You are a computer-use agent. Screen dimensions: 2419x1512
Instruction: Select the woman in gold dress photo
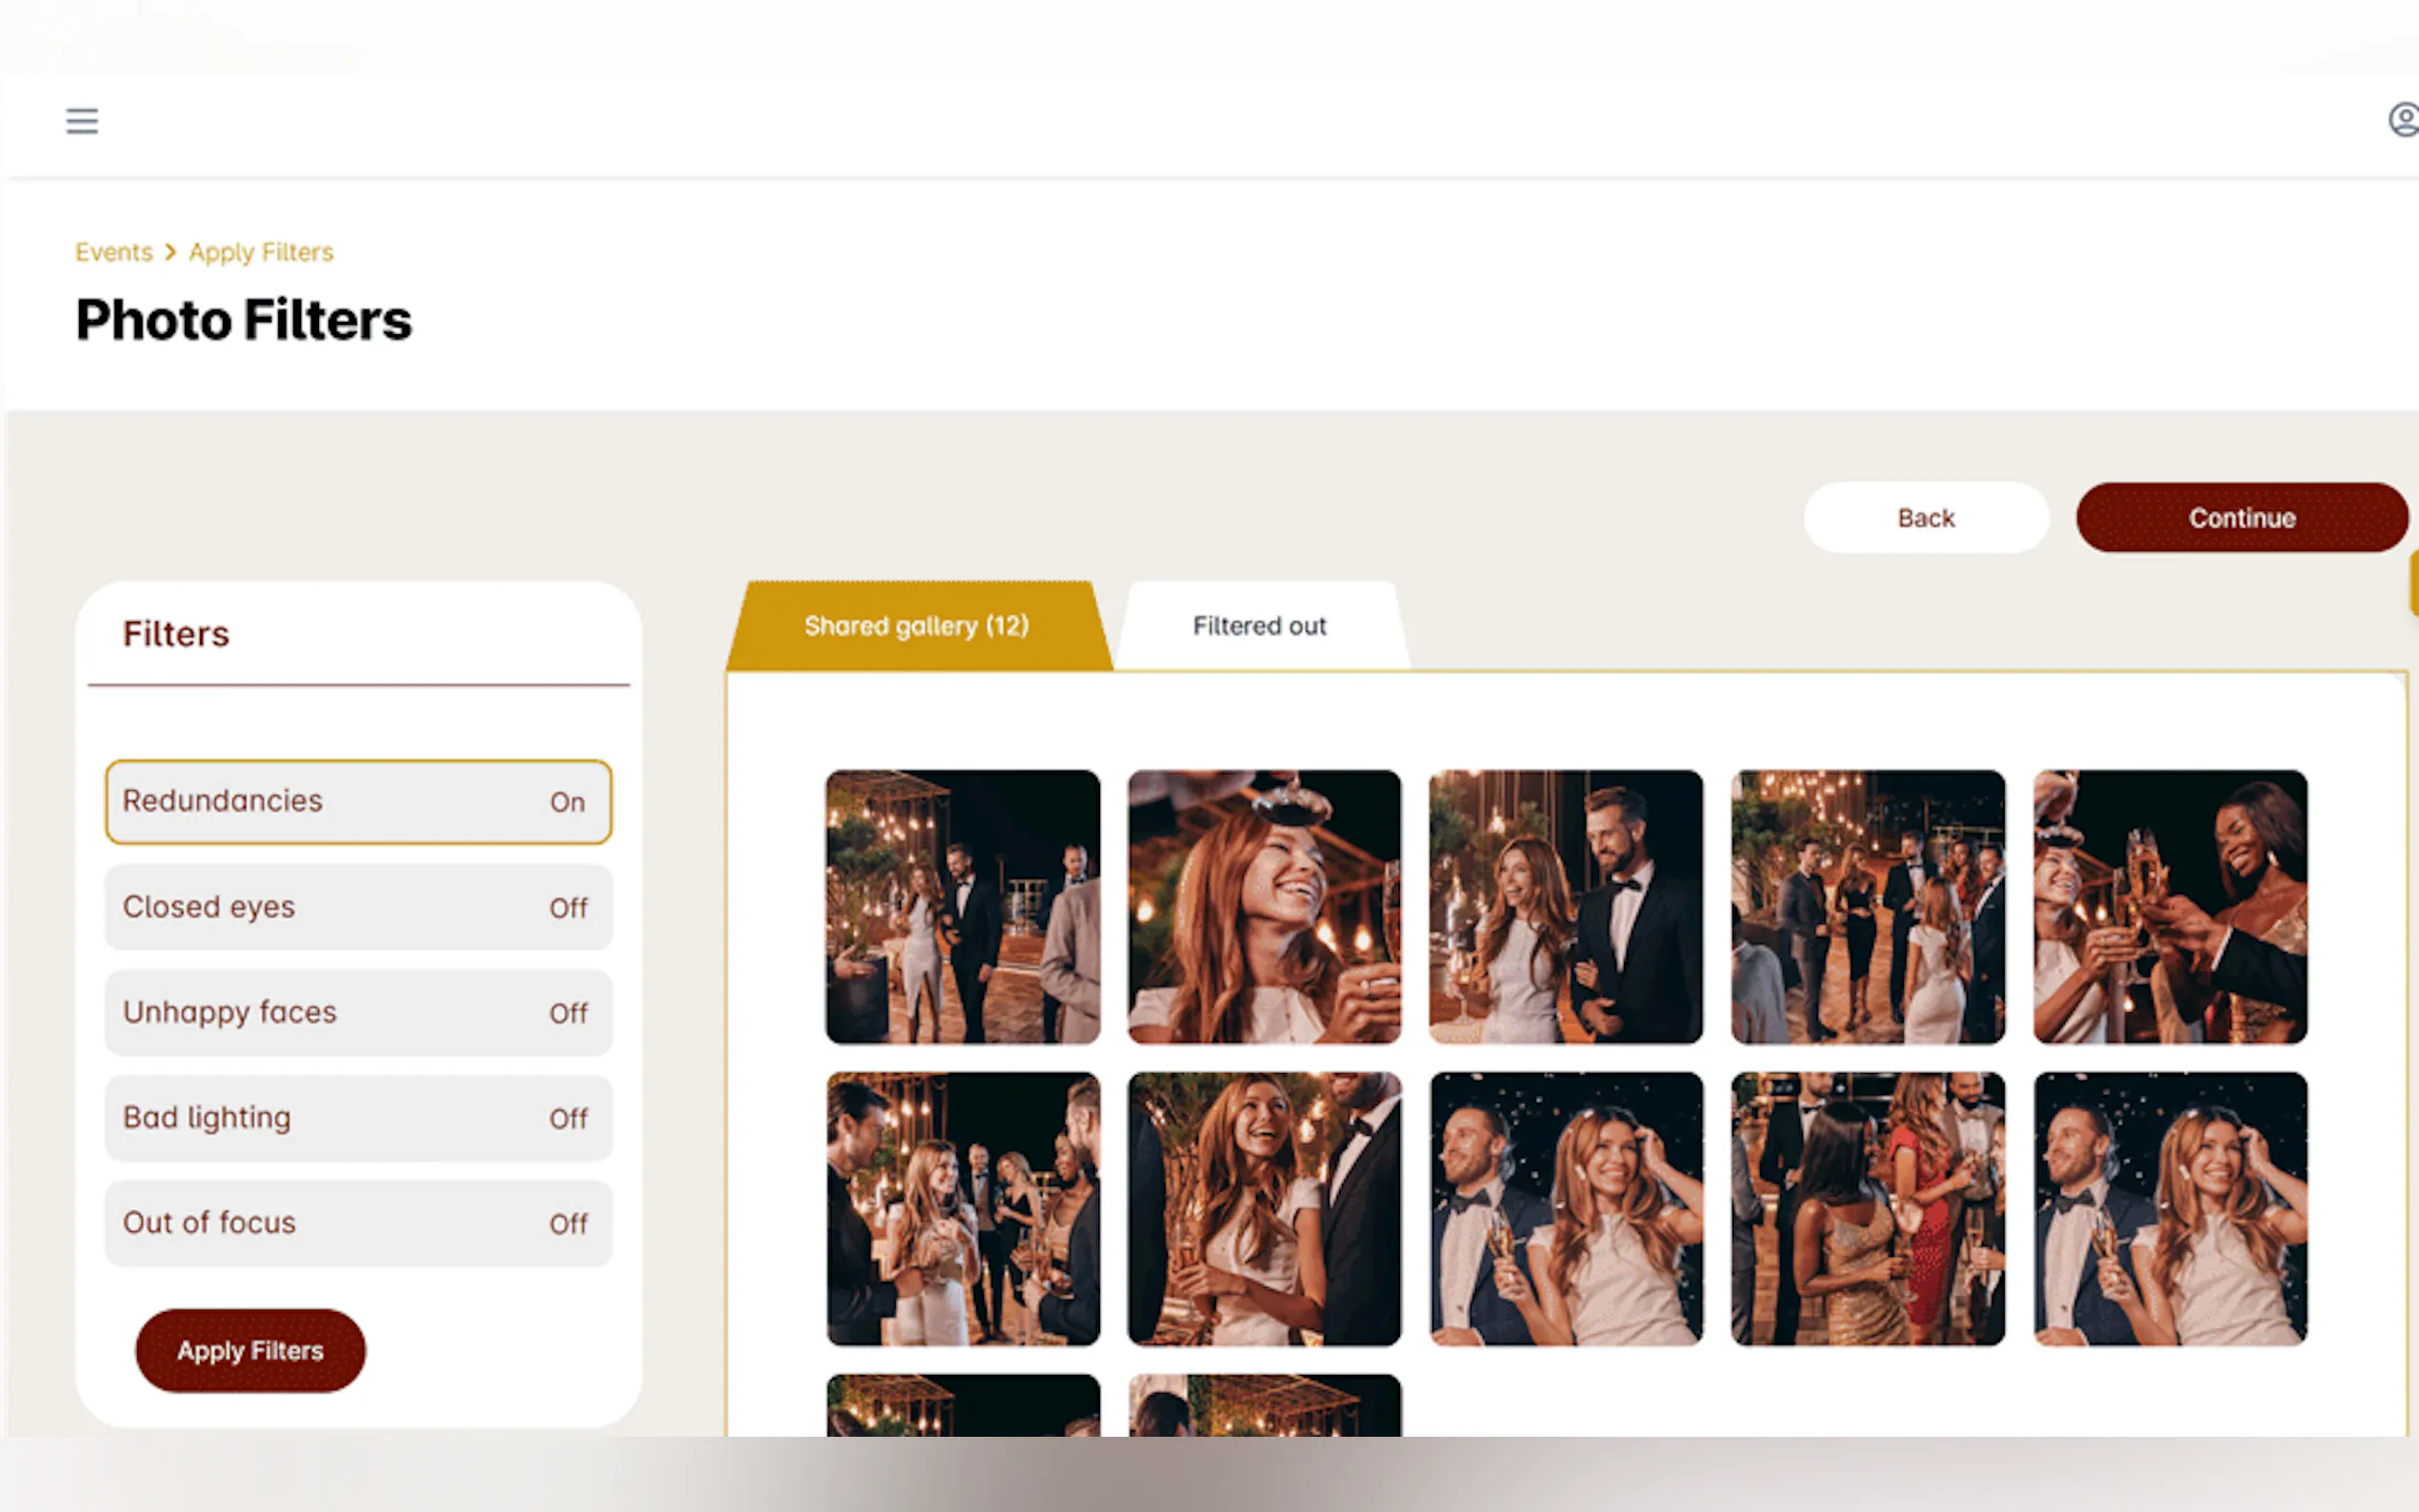point(1867,1208)
